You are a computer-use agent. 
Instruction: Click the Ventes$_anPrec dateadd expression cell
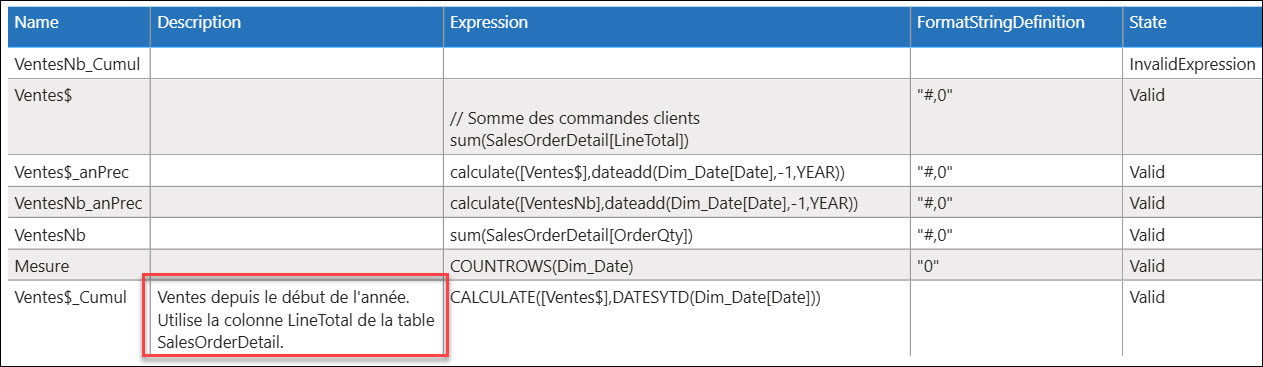676,172
